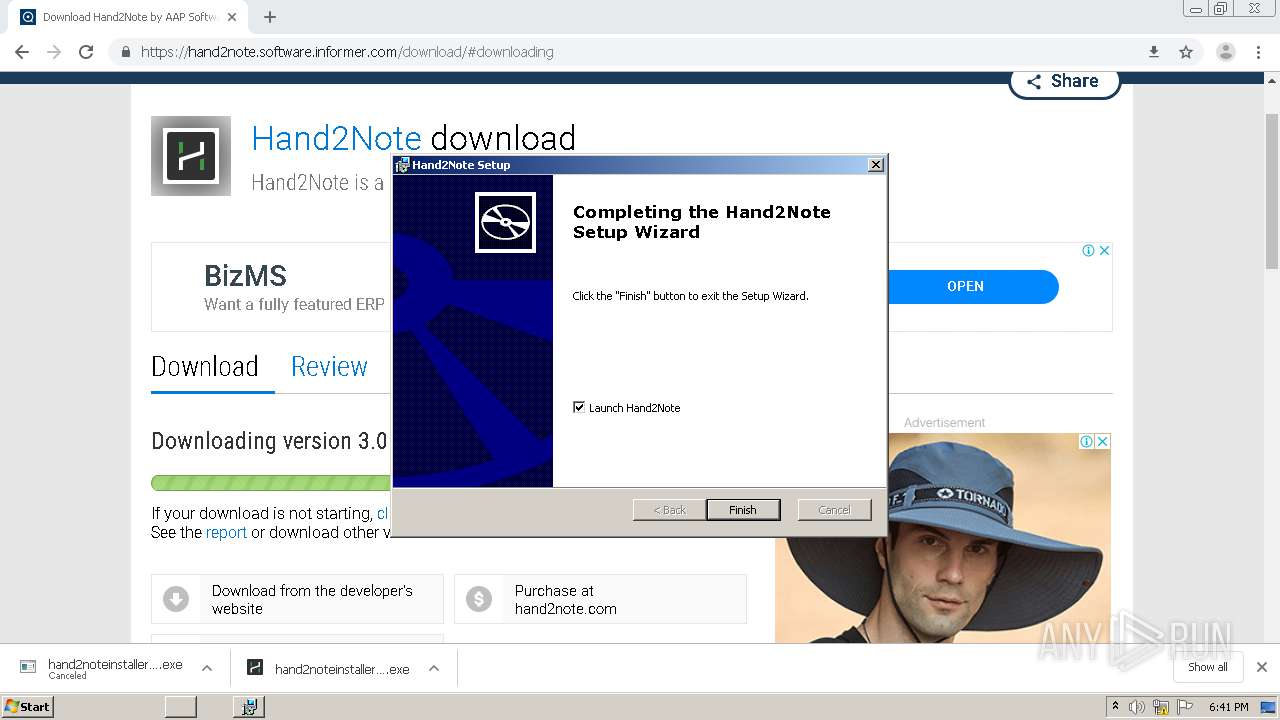Switch to the Download tab on page

[205, 367]
